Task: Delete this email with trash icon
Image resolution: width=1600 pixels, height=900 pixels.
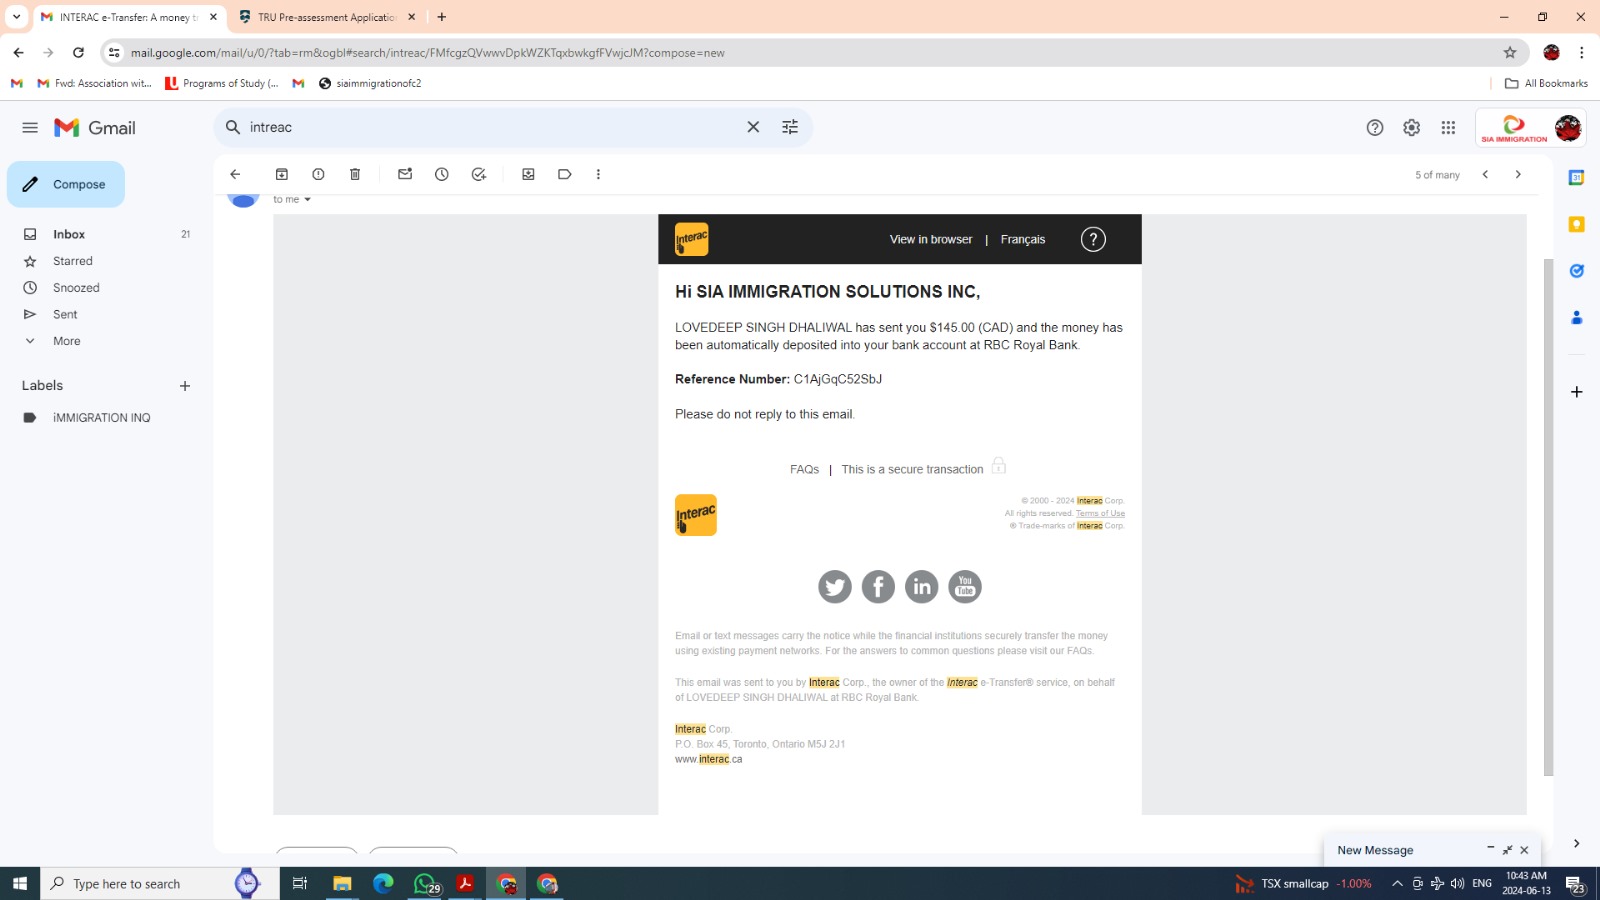Action: (x=355, y=174)
